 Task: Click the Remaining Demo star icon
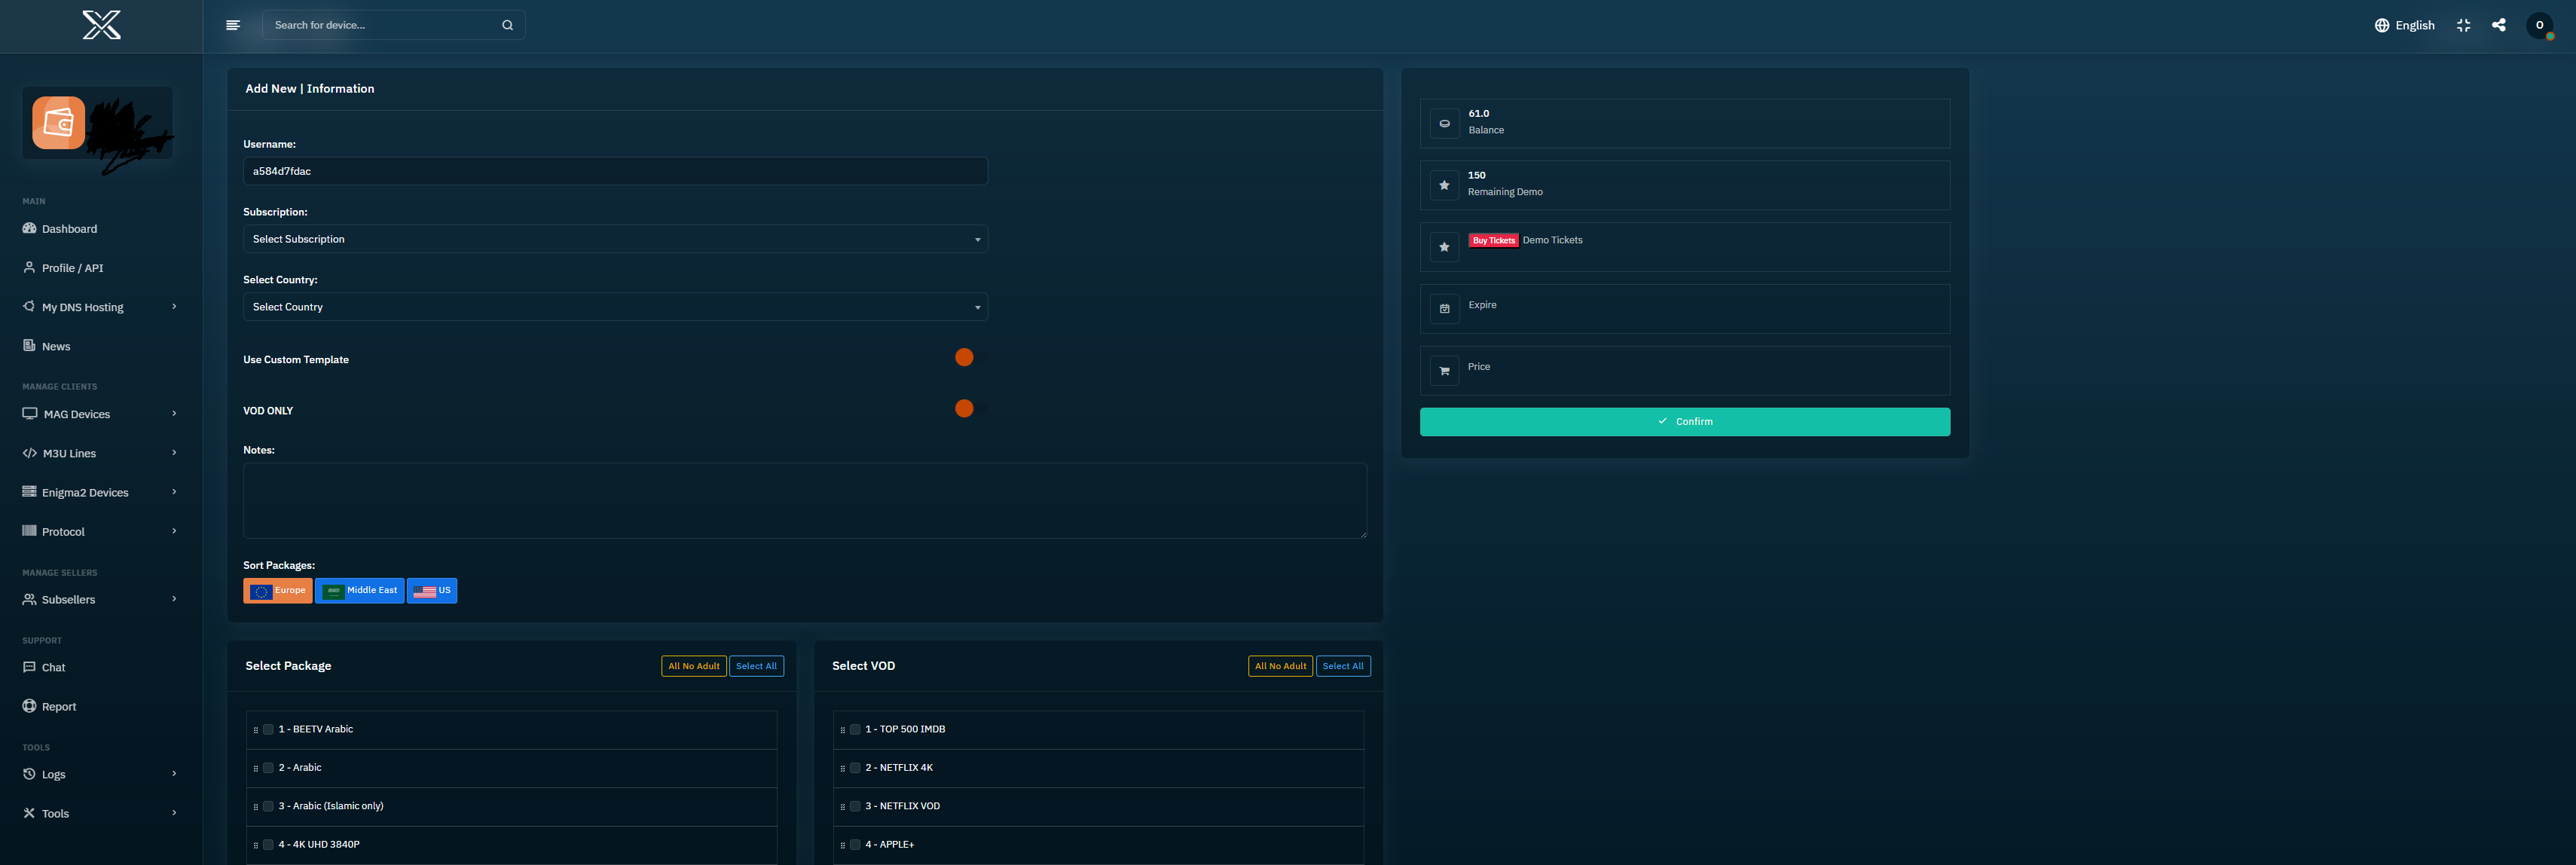tap(1444, 185)
